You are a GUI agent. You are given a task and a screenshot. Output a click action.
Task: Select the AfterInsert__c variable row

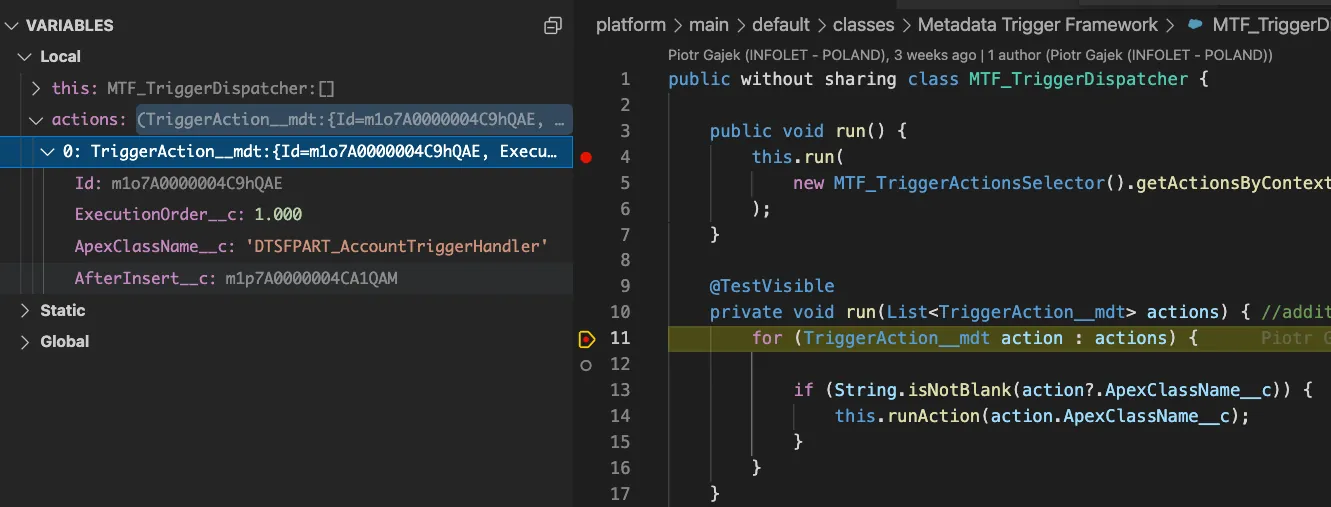(x=286, y=279)
